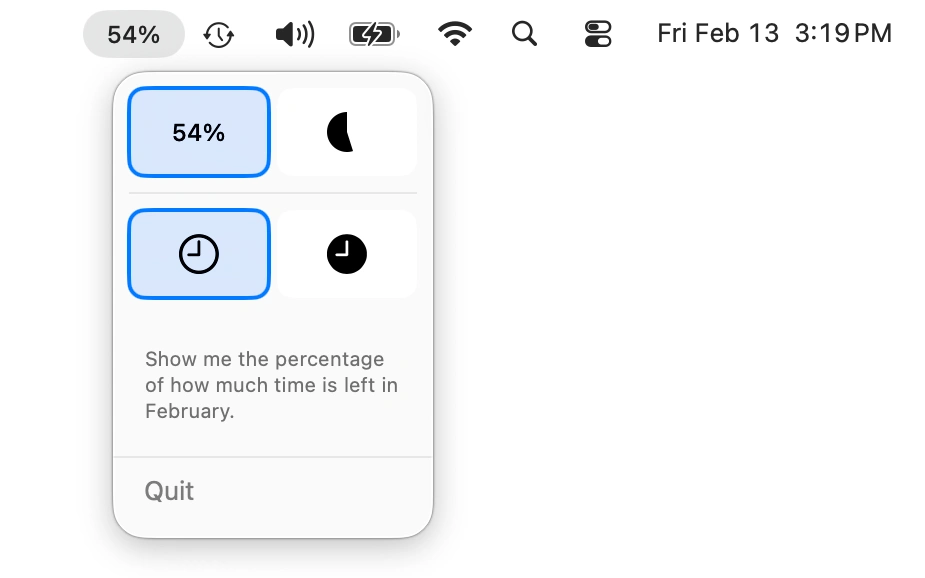Click the charging battery icon
Viewport: 925px width, 578px height.
tap(372, 33)
